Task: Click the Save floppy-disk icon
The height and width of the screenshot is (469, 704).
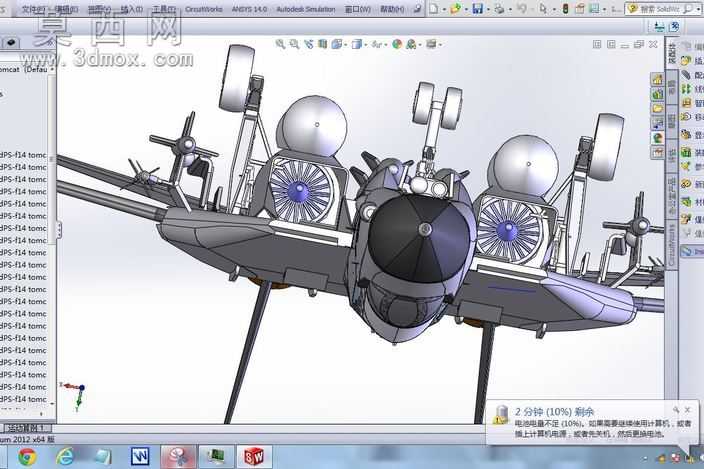Action: (x=478, y=8)
